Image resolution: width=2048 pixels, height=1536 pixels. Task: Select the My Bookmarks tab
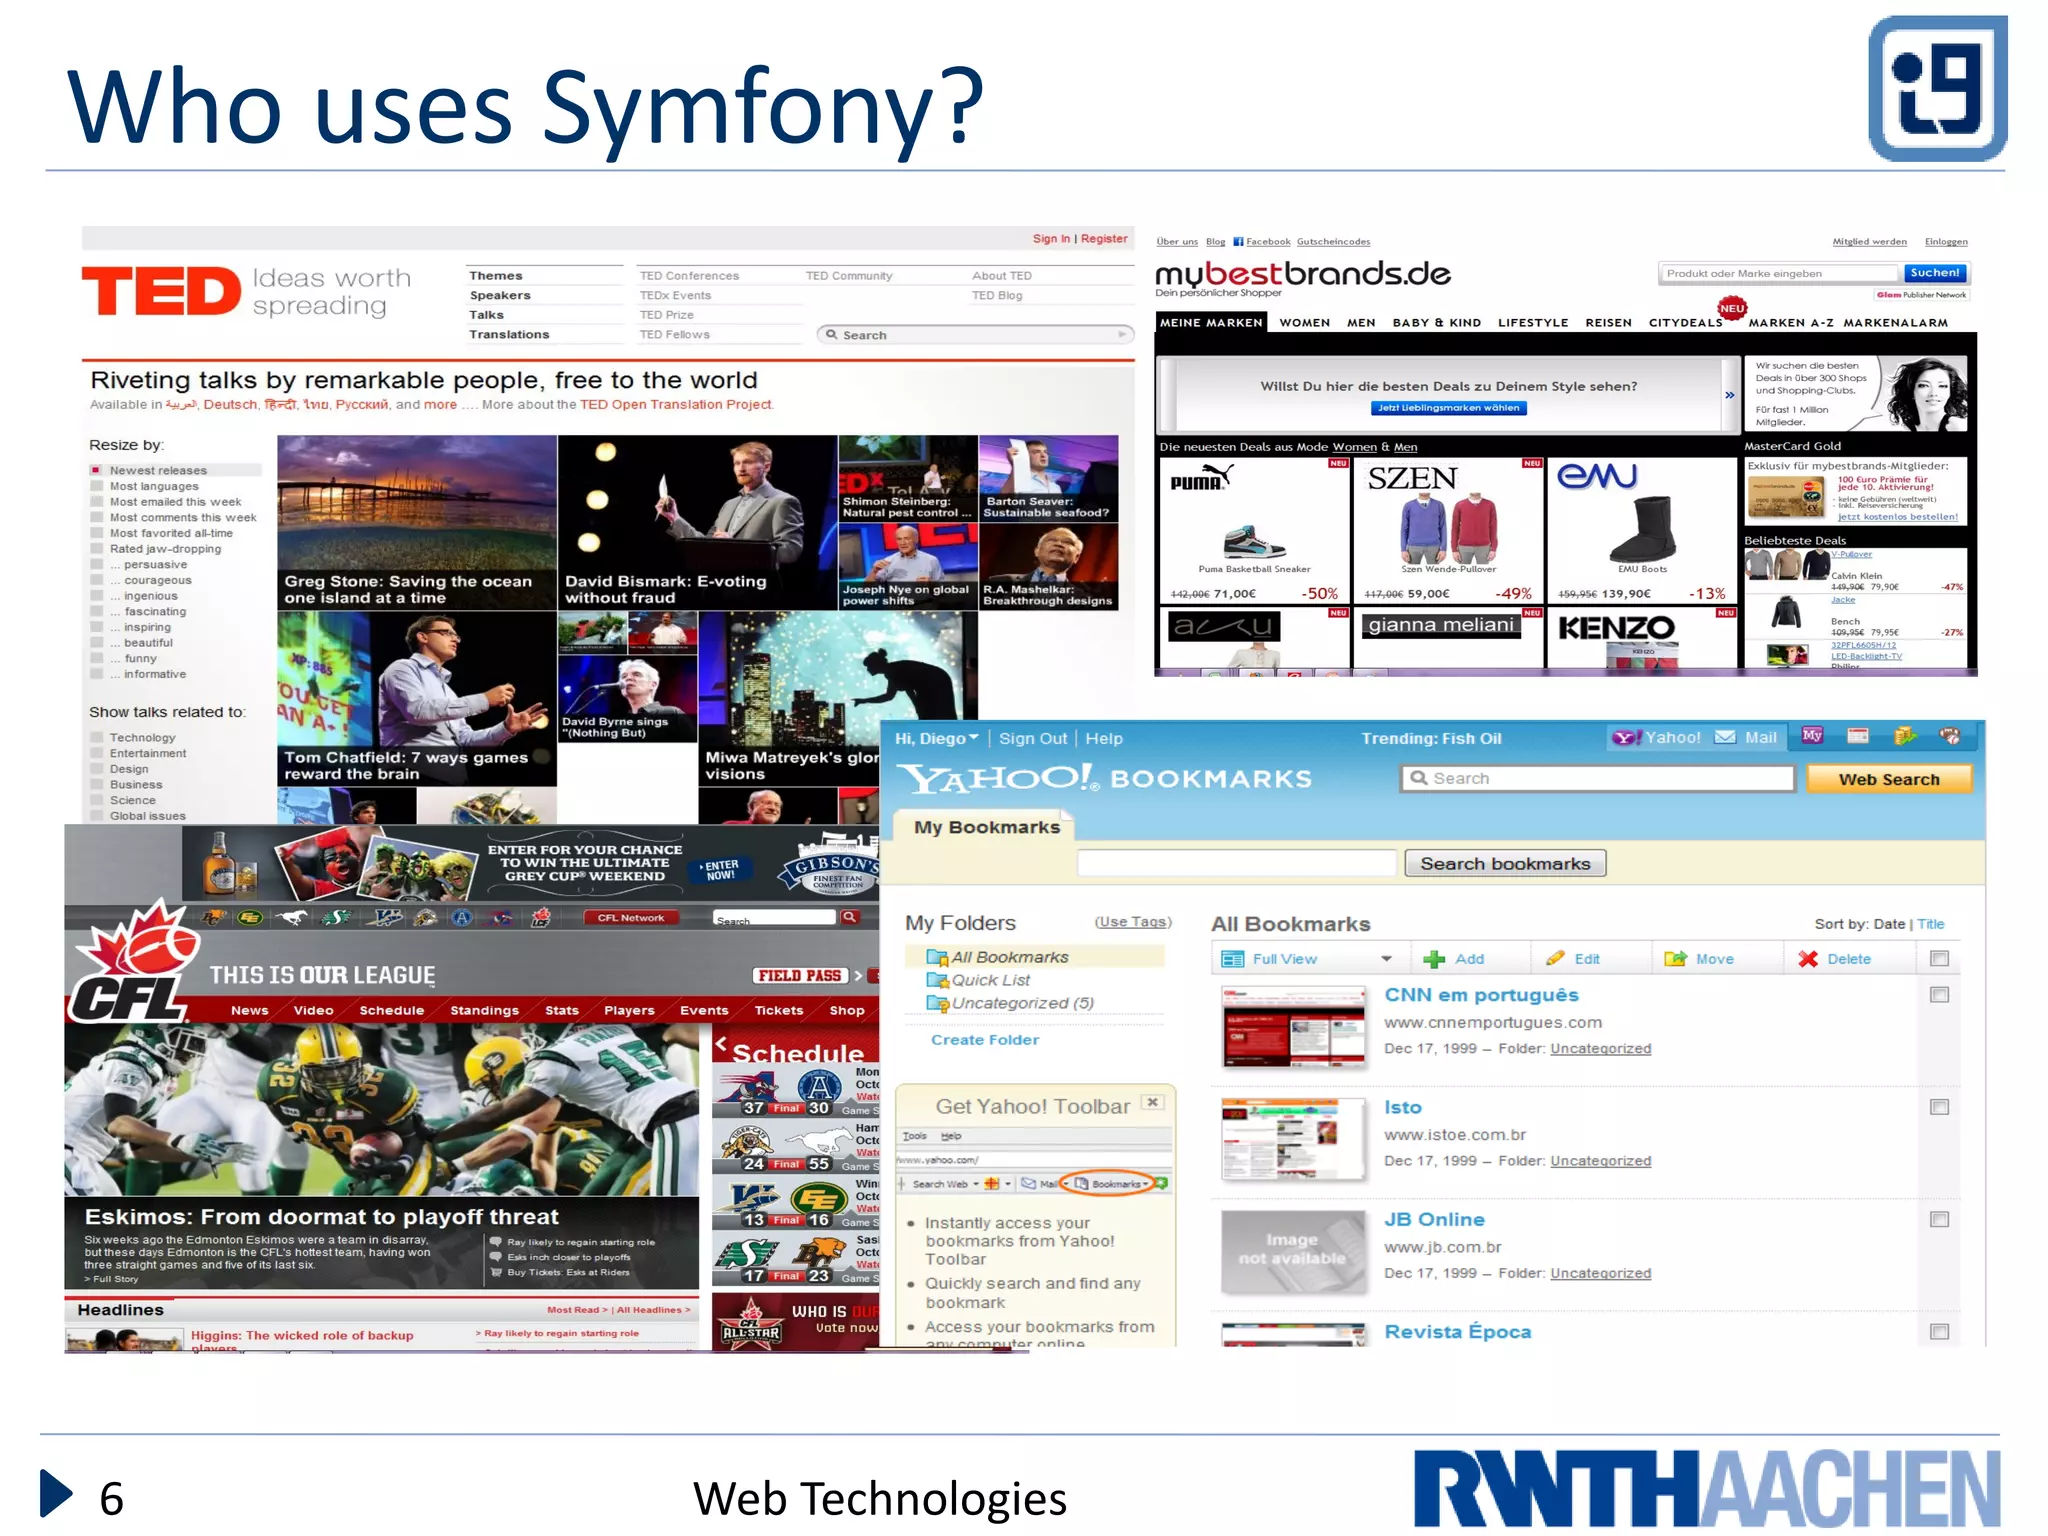coord(986,827)
